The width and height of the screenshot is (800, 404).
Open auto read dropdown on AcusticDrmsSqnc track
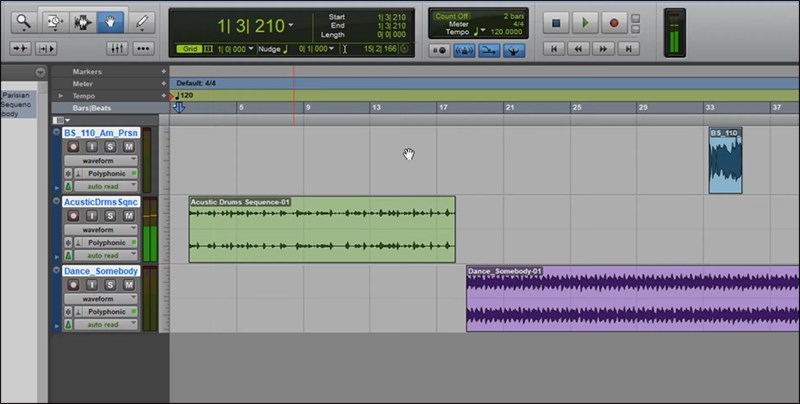(102, 255)
